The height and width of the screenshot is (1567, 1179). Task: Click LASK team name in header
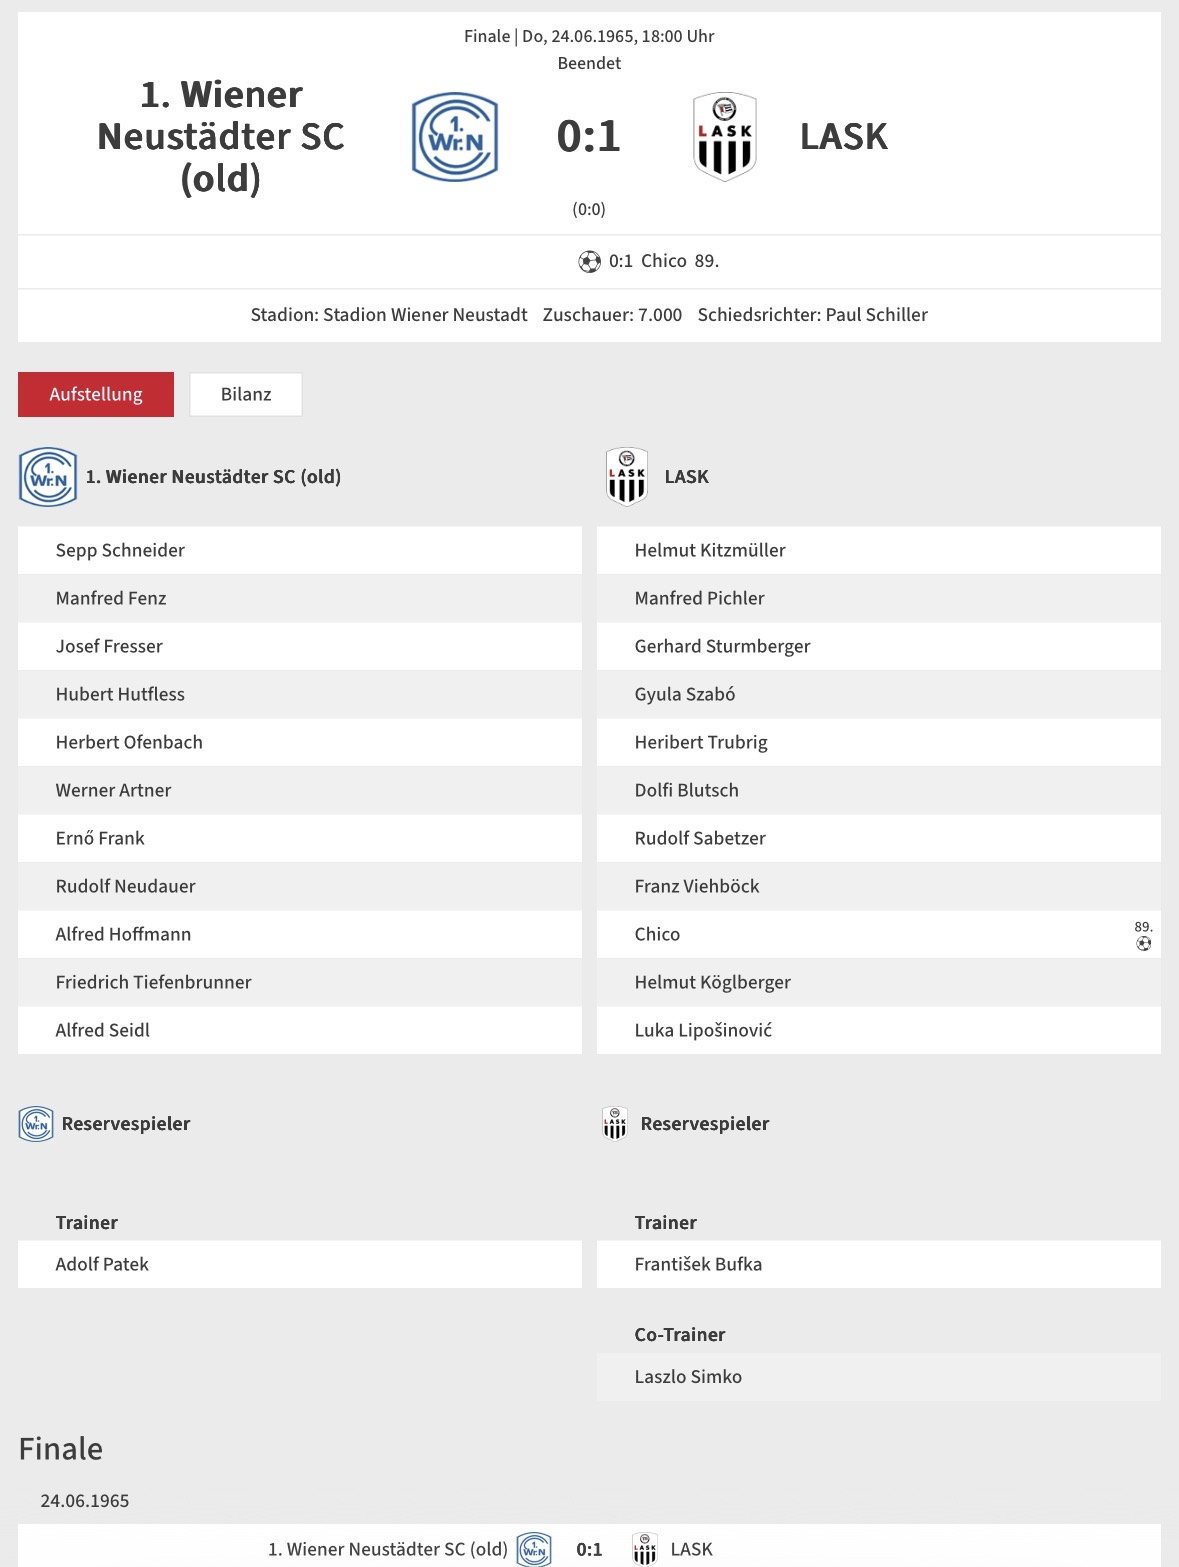[x=843, y=137]
